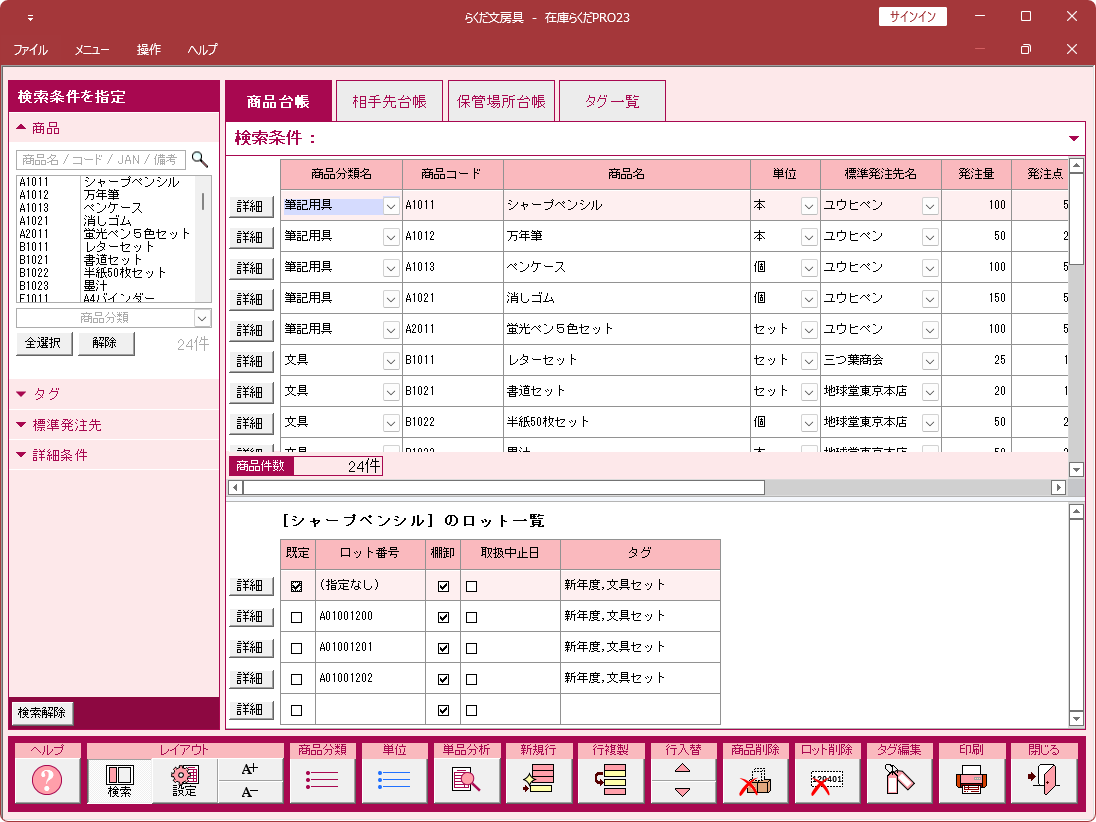Check 既定 for lot A01001200
Screen dimensions: 1096x822
pyautogui.click(x=296, y=617)
